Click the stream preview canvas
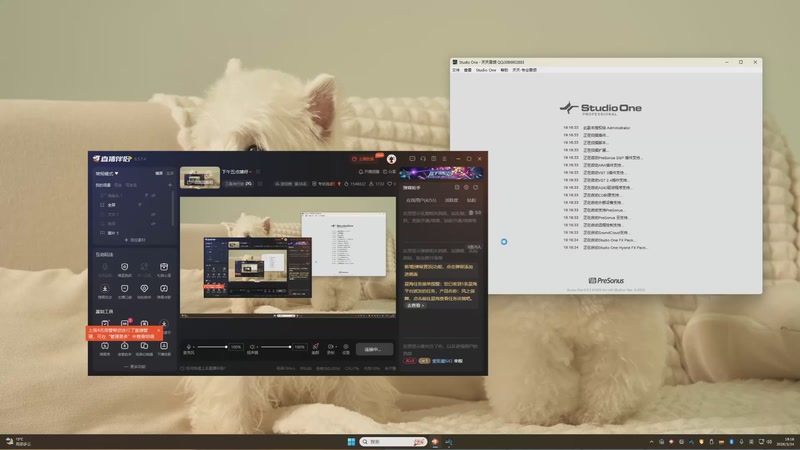The width and height of the screenshot is (800, 450). pos(288,256)
